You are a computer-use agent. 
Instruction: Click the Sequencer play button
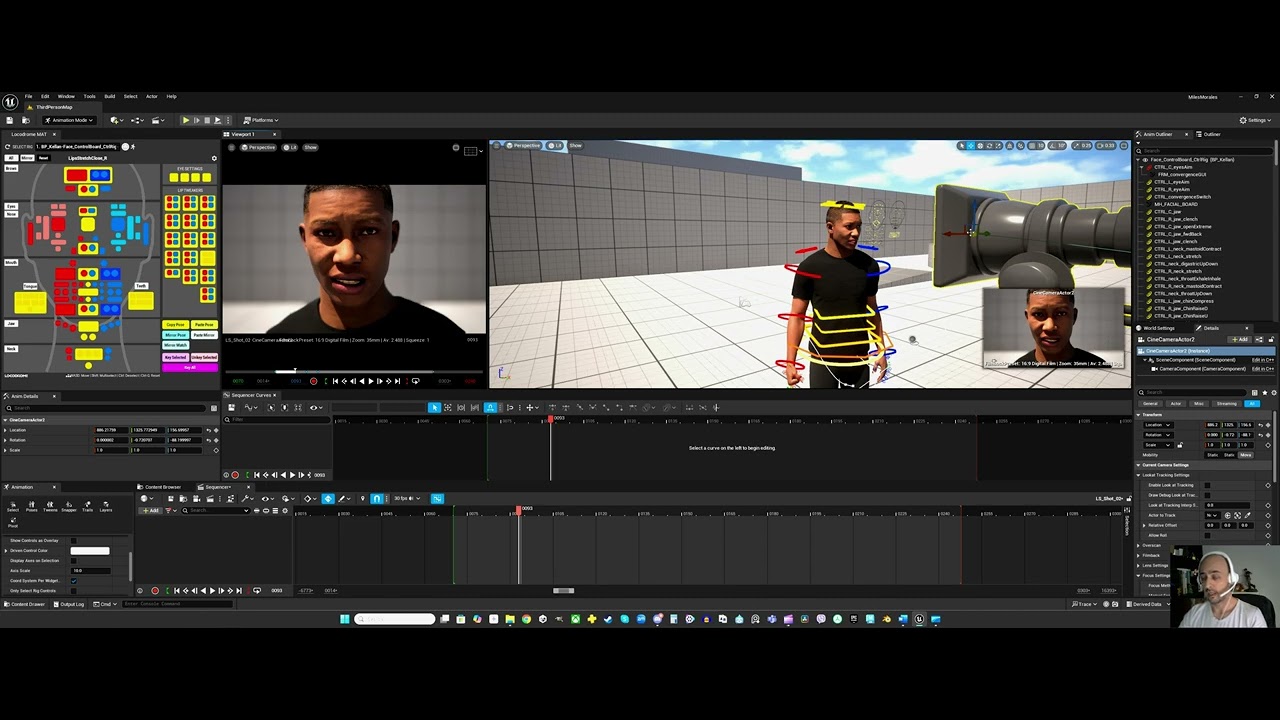click(x=212, y=590)
